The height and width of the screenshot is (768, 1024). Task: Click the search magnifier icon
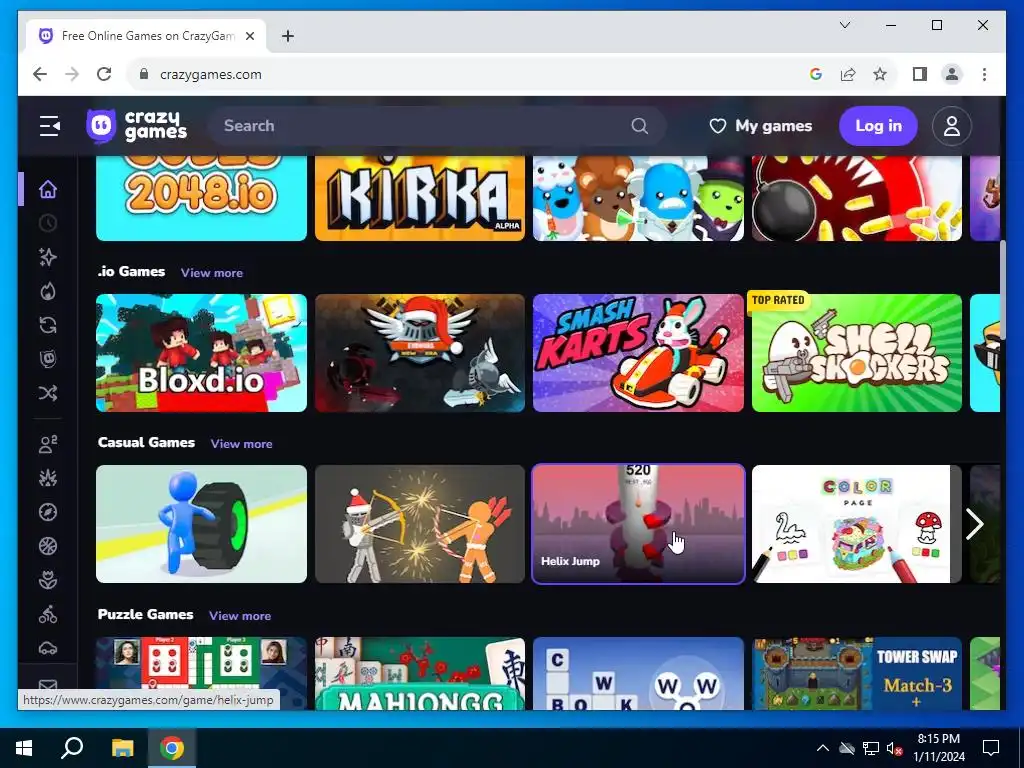[640, 126]
